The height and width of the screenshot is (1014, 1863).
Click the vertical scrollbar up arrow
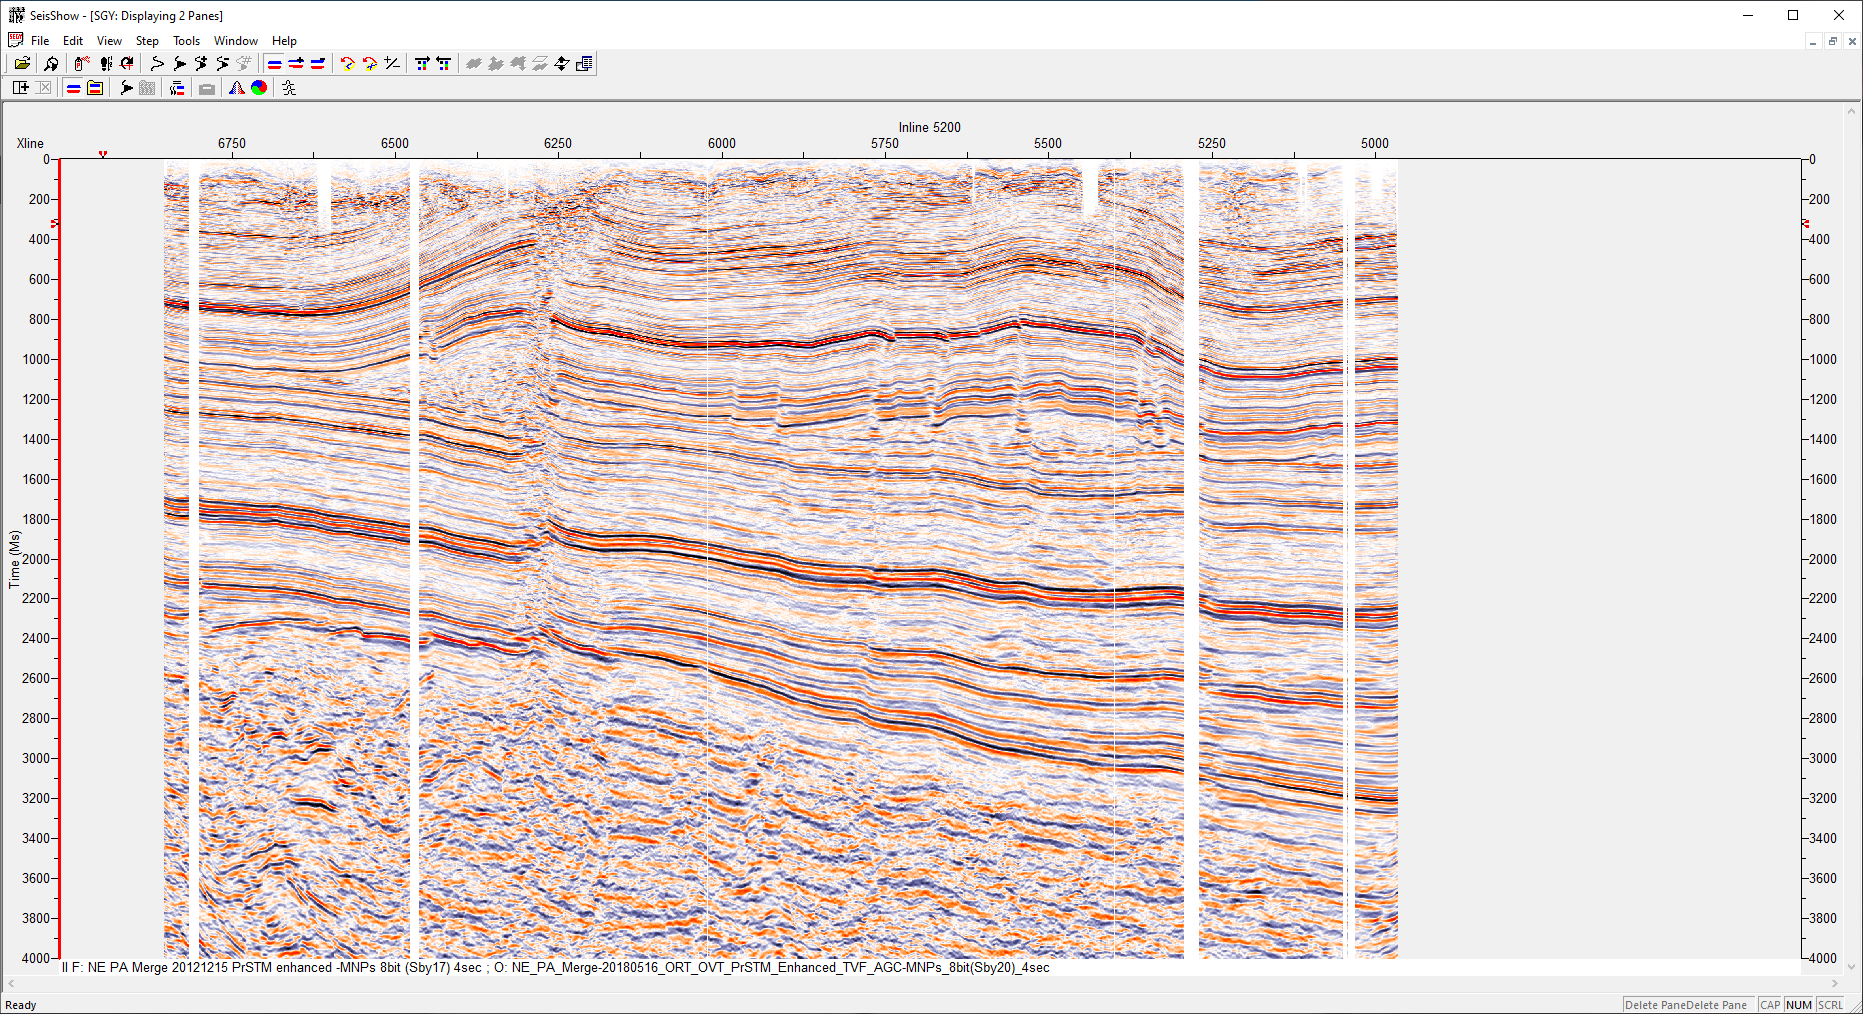click(x=1852, y=110)
